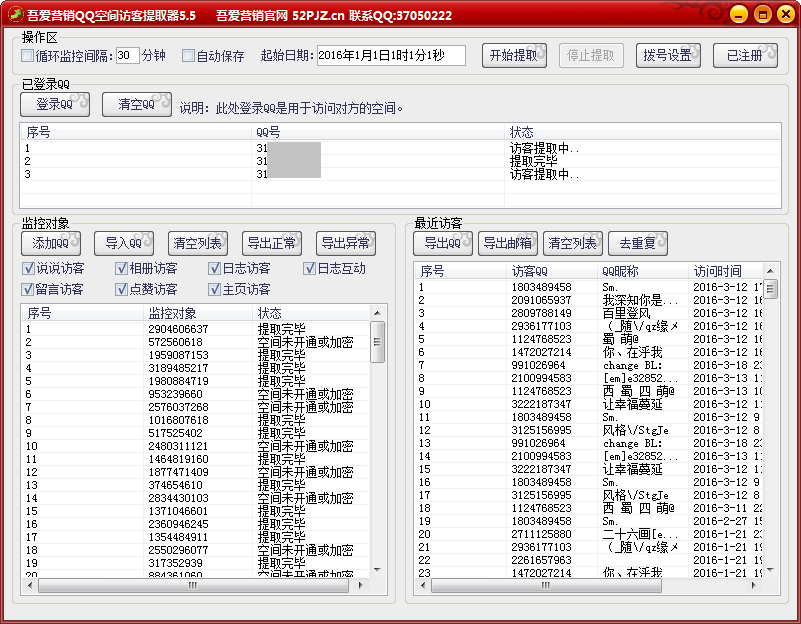Screen dimensions: 801x624
Task: Export abnormal results via 导出异常
Action: click(x=345, y=243)
